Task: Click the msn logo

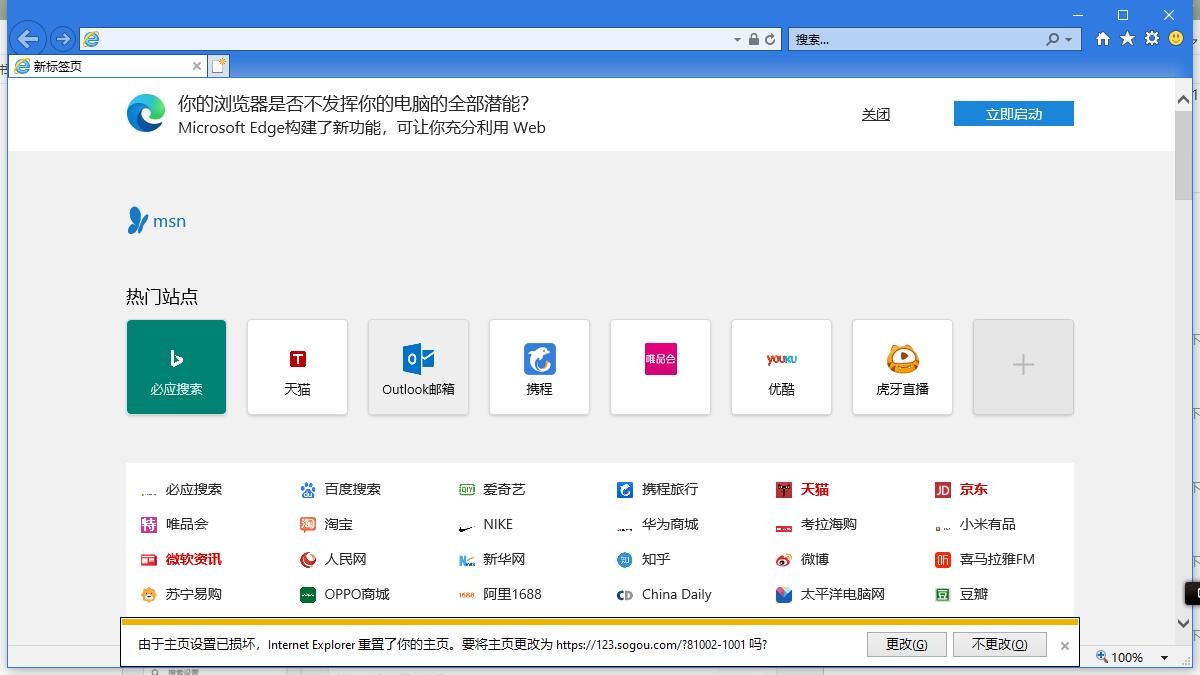Action: pos(156,220)
